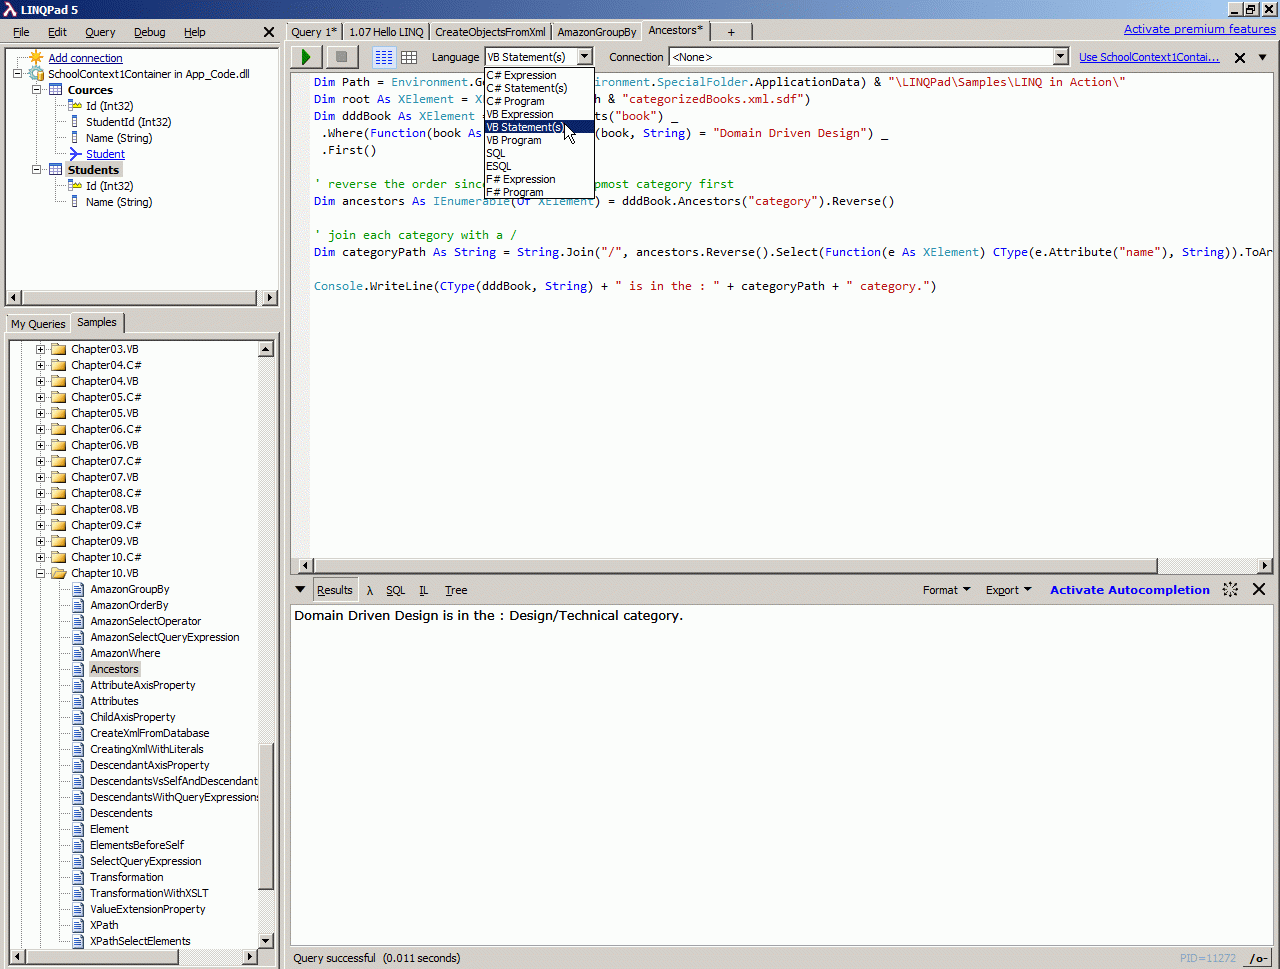Click the Activate premium features link
Screen dimensions: 1280x969
pyautogui.click(x=1200, y=29)
